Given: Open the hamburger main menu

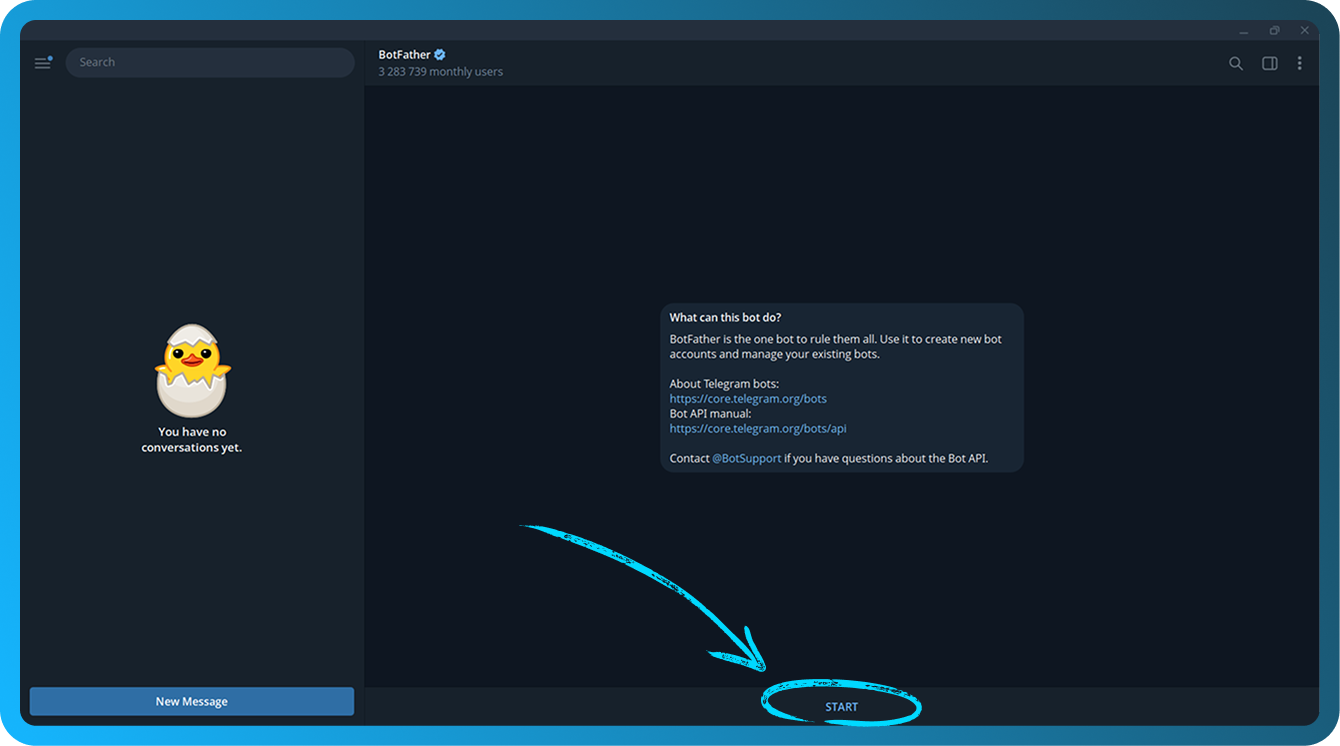Looking at the screenshot, I should tap(42, 63).
